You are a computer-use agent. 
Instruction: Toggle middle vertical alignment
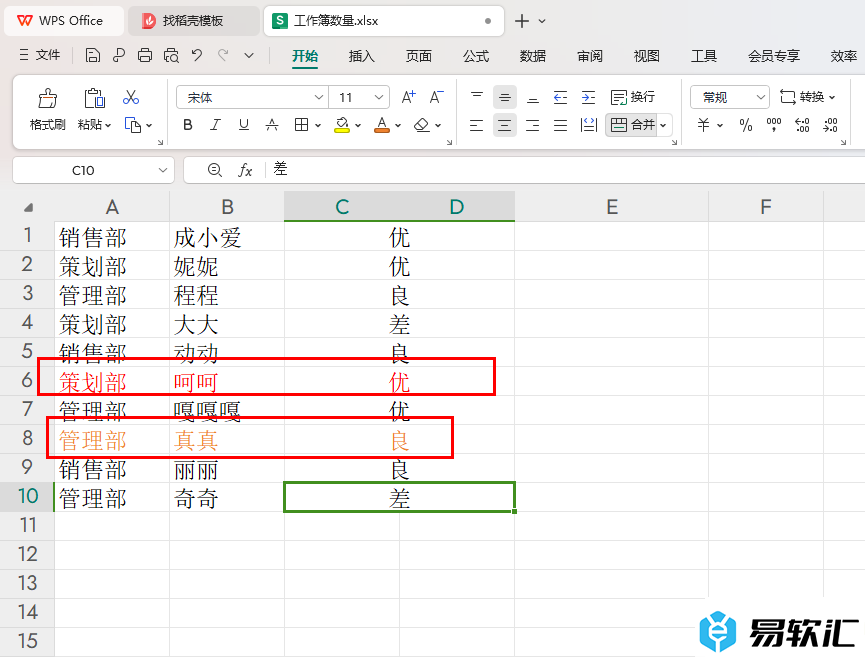click(x=505, y=98)
